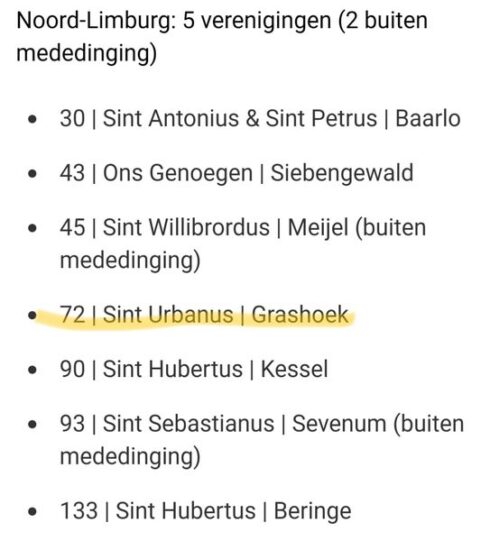The image size is (490, 541).
Task: Click bullet point before entry 90
Action: coord(32,370)
